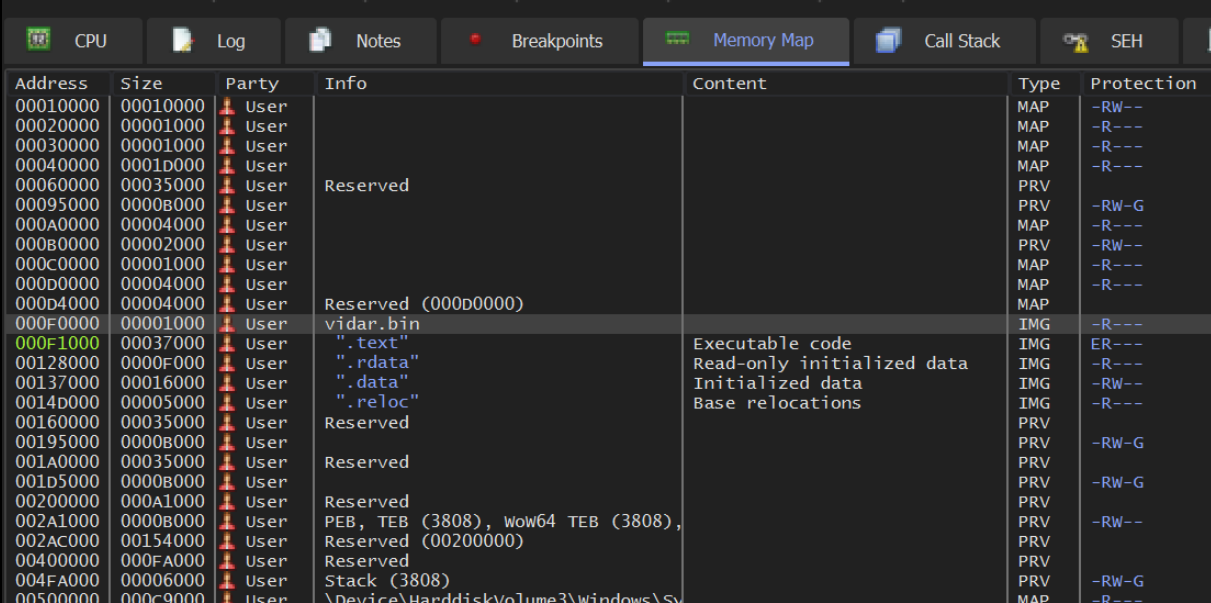Open the Call Stack tab
Screen dimensions: 1211x603
click(961, 41)
